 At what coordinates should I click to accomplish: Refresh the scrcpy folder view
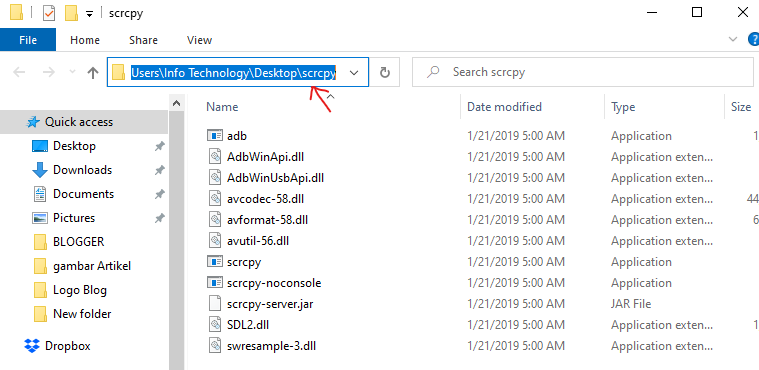tap(385, 73)
